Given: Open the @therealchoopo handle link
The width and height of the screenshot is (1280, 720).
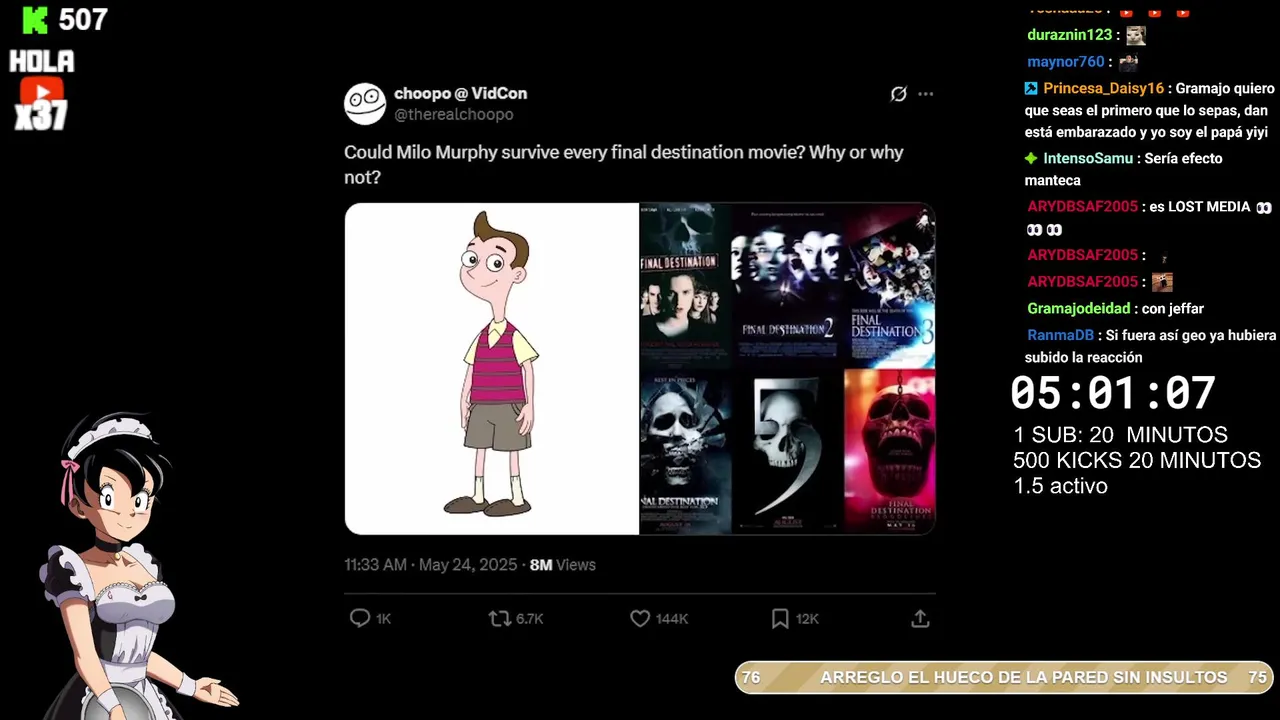Looking at the screenshot, I should tap(453, 115).
